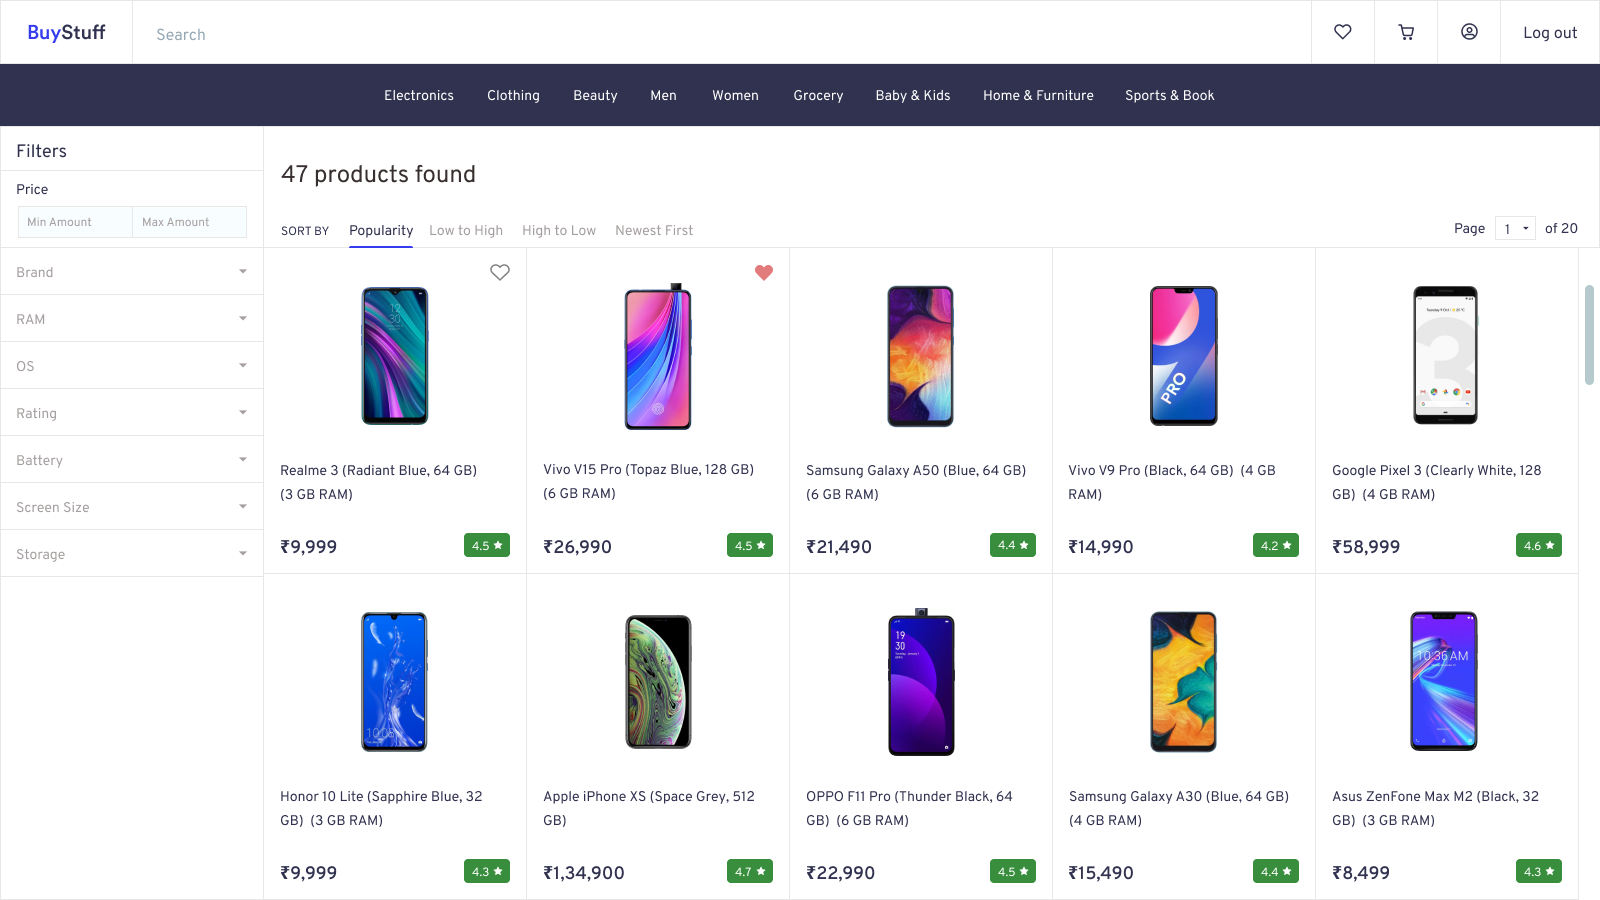Click the Min Amount price field

pos(75,222)
